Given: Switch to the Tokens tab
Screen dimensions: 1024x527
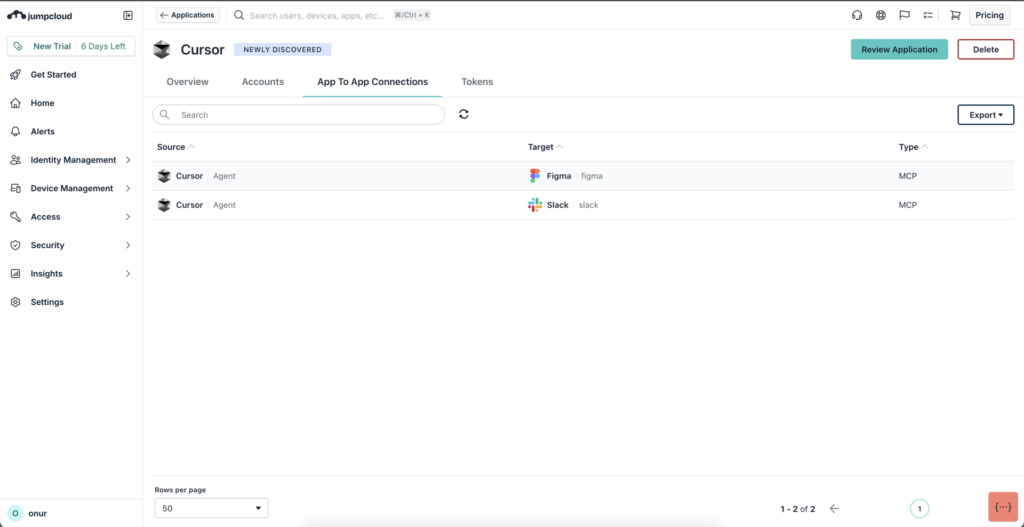Looking at the screenshot, I should click(477, 82).
